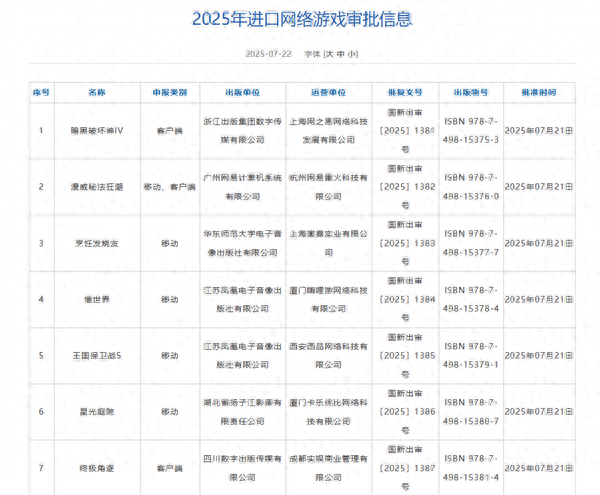The height and width of the screenshot is (495, 600).
Task: Click publisher cell for 星光庭院
Action: pyautogui.click(x=243, y=412)
